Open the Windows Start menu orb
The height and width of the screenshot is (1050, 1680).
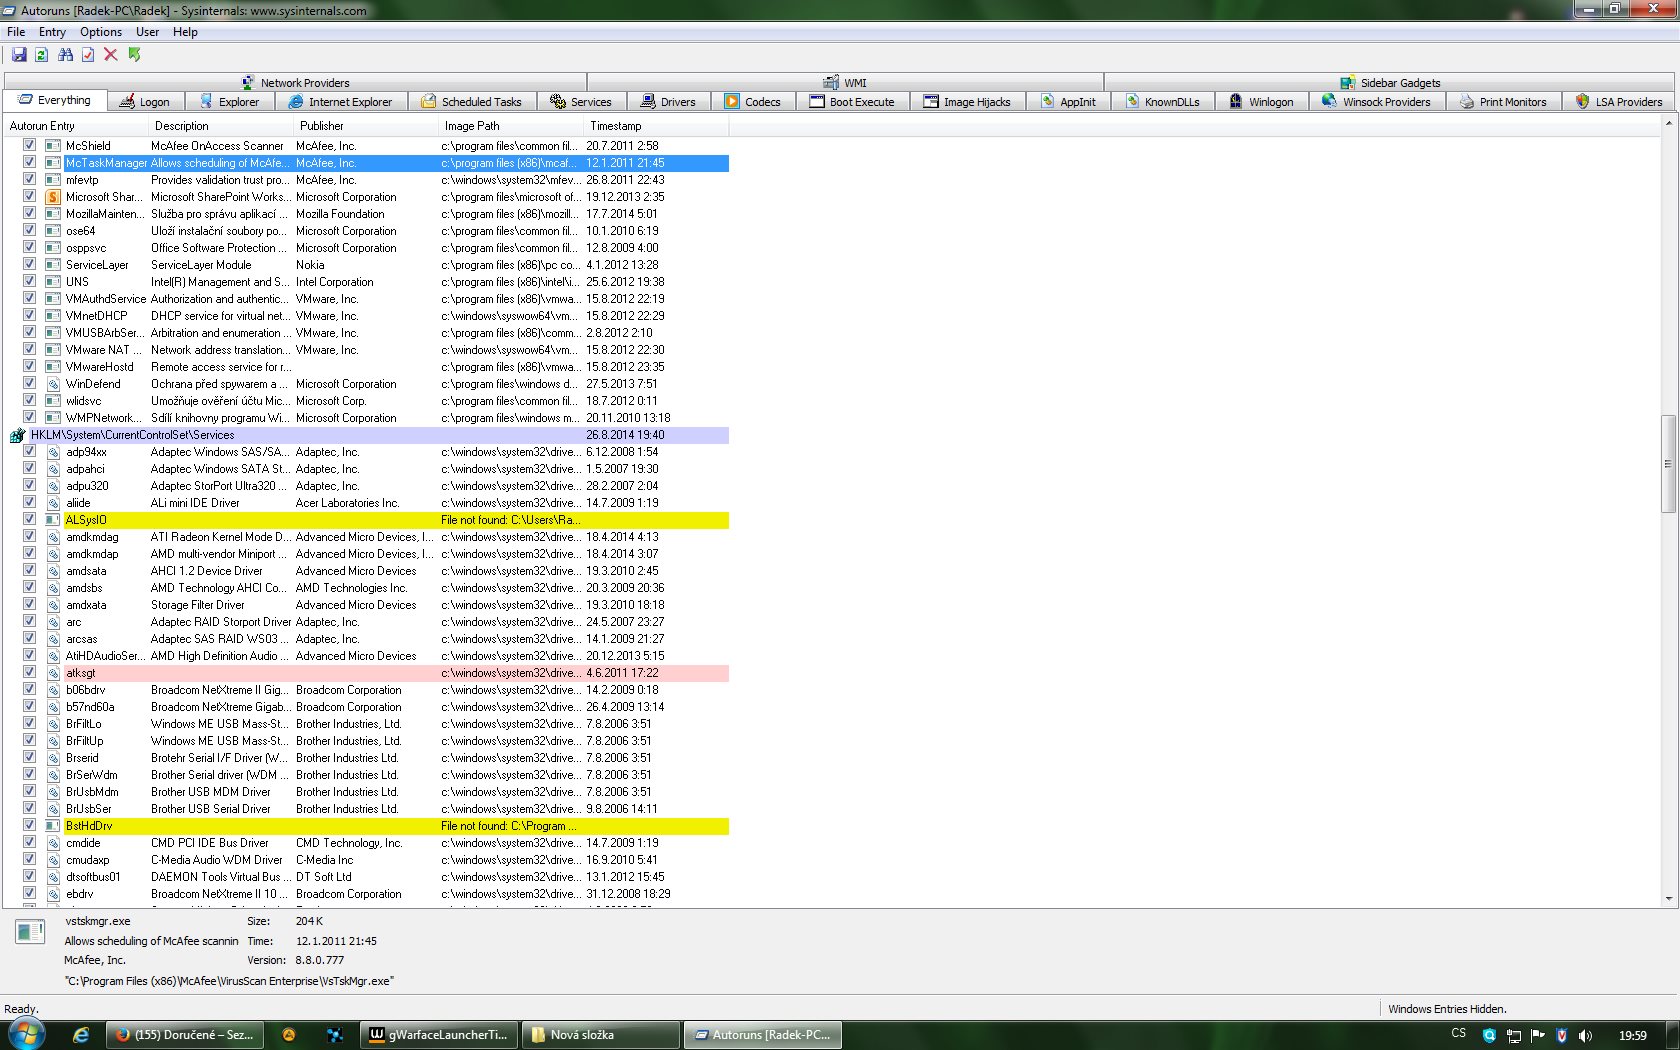tap(26, 1035)
